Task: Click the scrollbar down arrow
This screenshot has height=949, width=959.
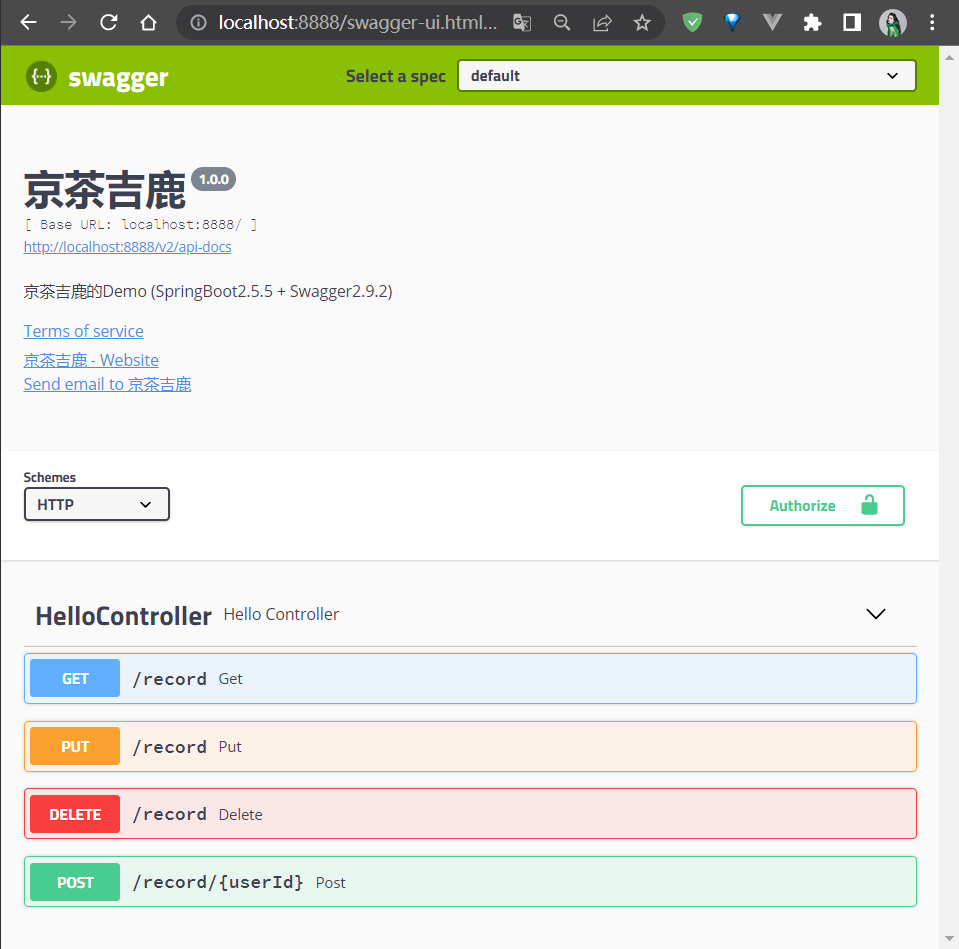Action: (949, 938)
